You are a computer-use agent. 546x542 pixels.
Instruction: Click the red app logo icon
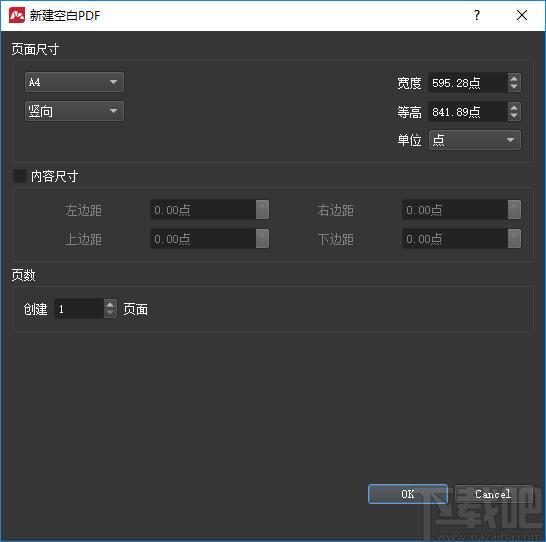[17, 15]
